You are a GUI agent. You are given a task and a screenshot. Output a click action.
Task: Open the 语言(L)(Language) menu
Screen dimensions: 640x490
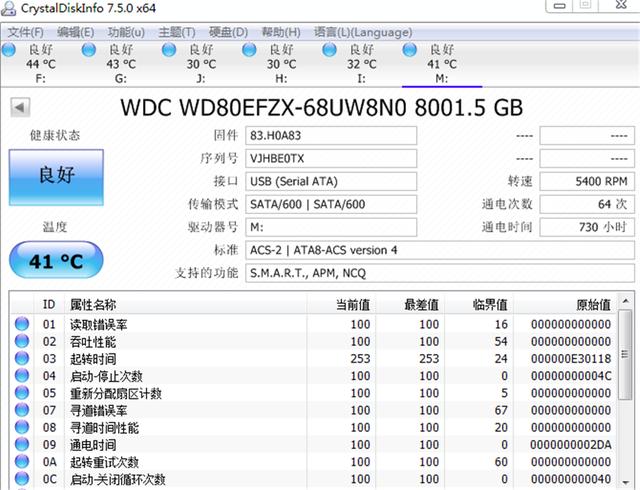[363, 32]
